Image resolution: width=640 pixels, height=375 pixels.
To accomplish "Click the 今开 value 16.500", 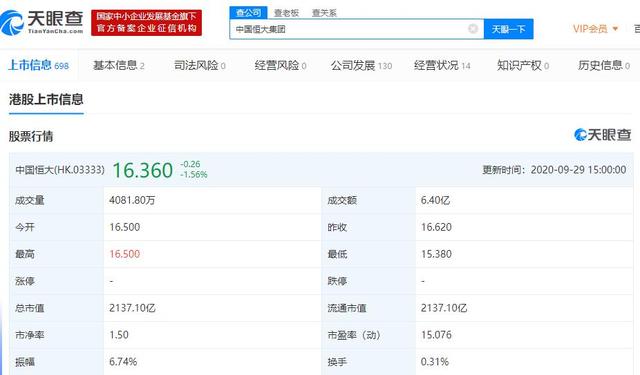I will coord(124,227).
